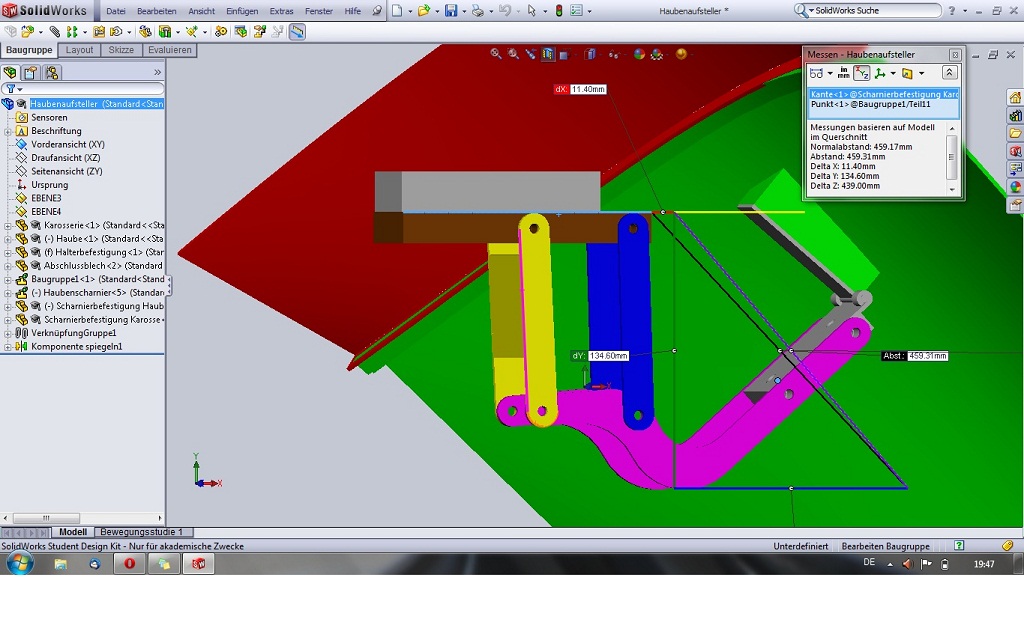Expand the Beschriftung folder in tree
1024x619 pixels.
click(x=8, y=131)
